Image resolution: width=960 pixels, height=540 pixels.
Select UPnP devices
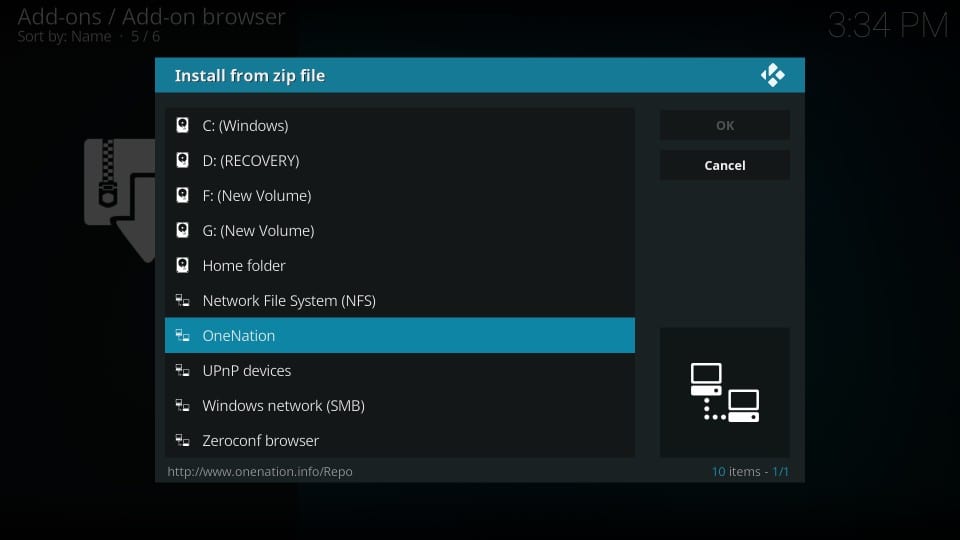click(x=400, y=370)
